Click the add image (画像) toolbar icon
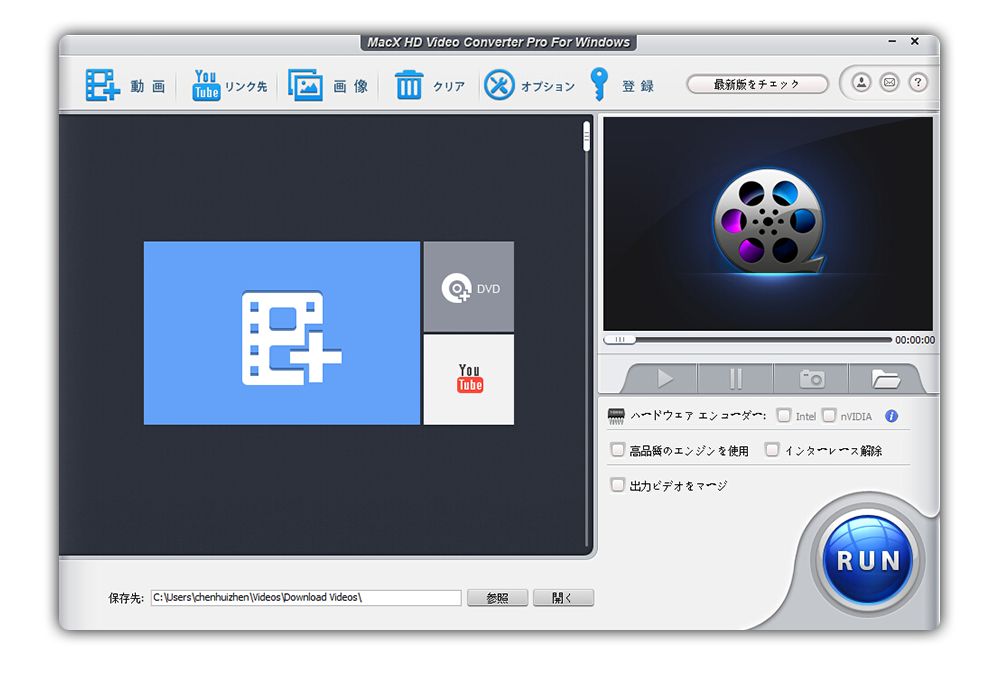 [305, 85]
